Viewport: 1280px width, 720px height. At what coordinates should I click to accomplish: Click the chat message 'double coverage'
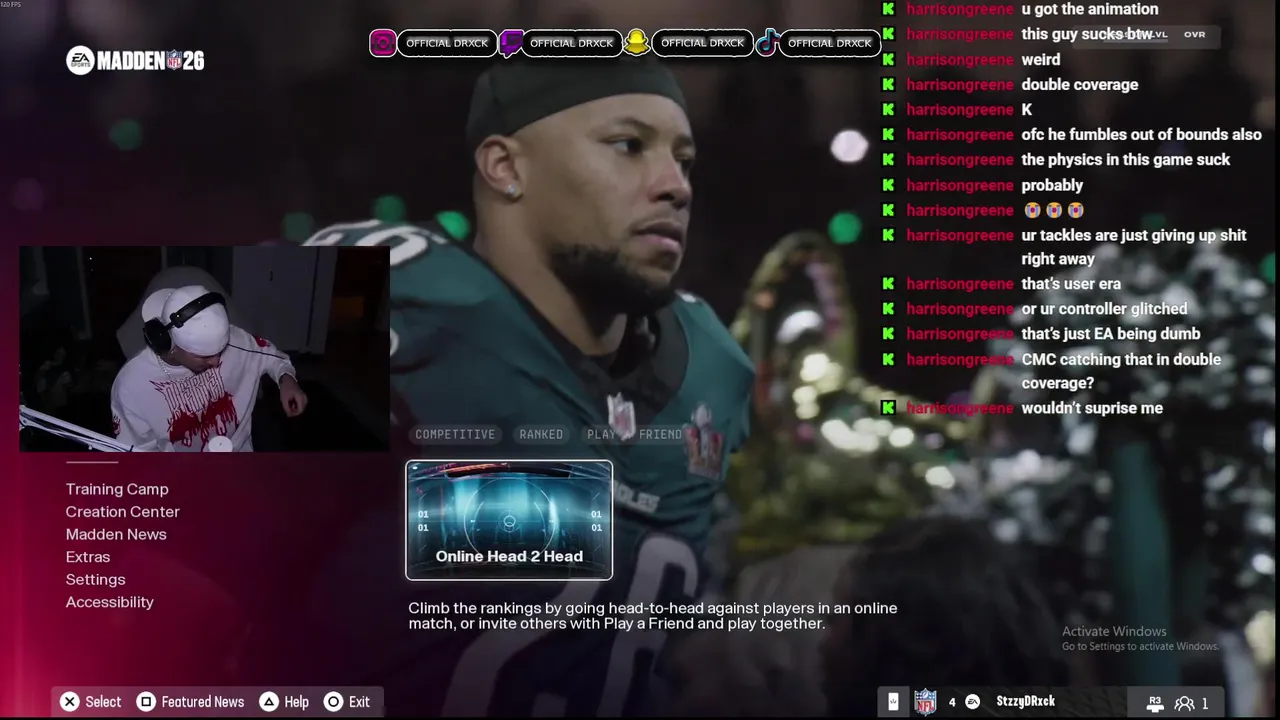(x=1080, y=85)
